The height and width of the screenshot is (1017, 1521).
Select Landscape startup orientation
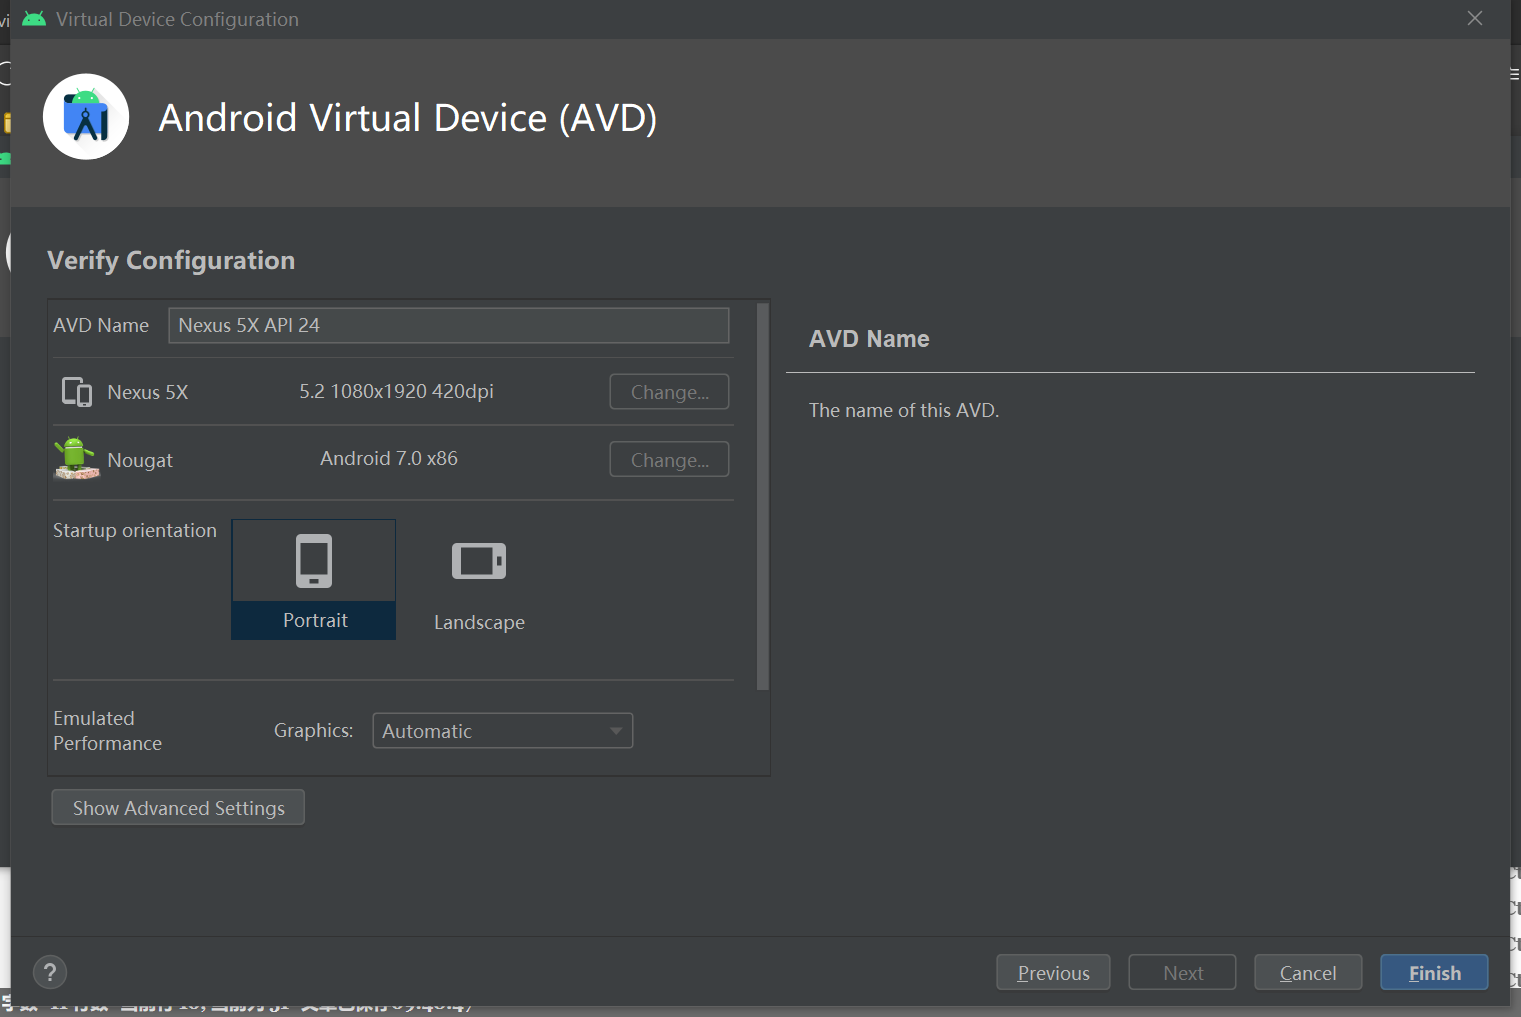(479, 581)
